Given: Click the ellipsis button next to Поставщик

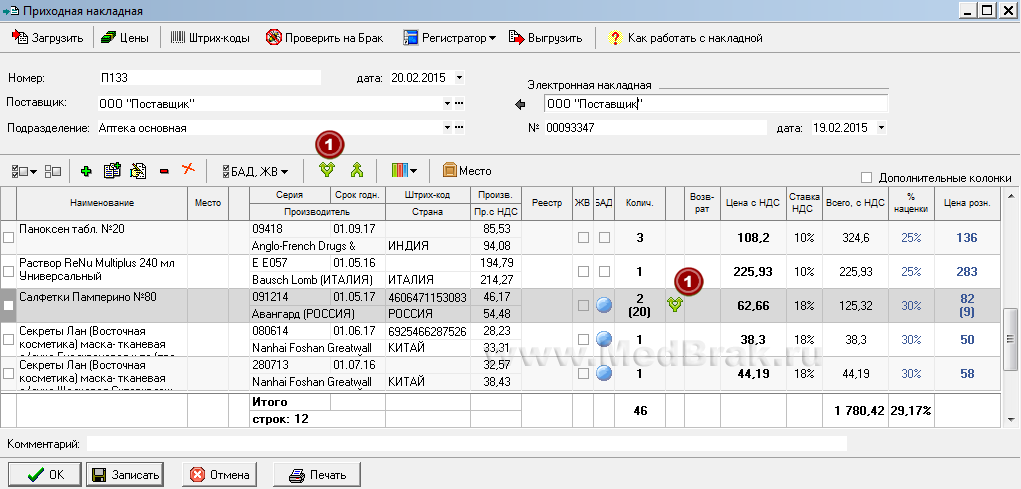Looking at the screenshot, I should (x=459, y=104).
